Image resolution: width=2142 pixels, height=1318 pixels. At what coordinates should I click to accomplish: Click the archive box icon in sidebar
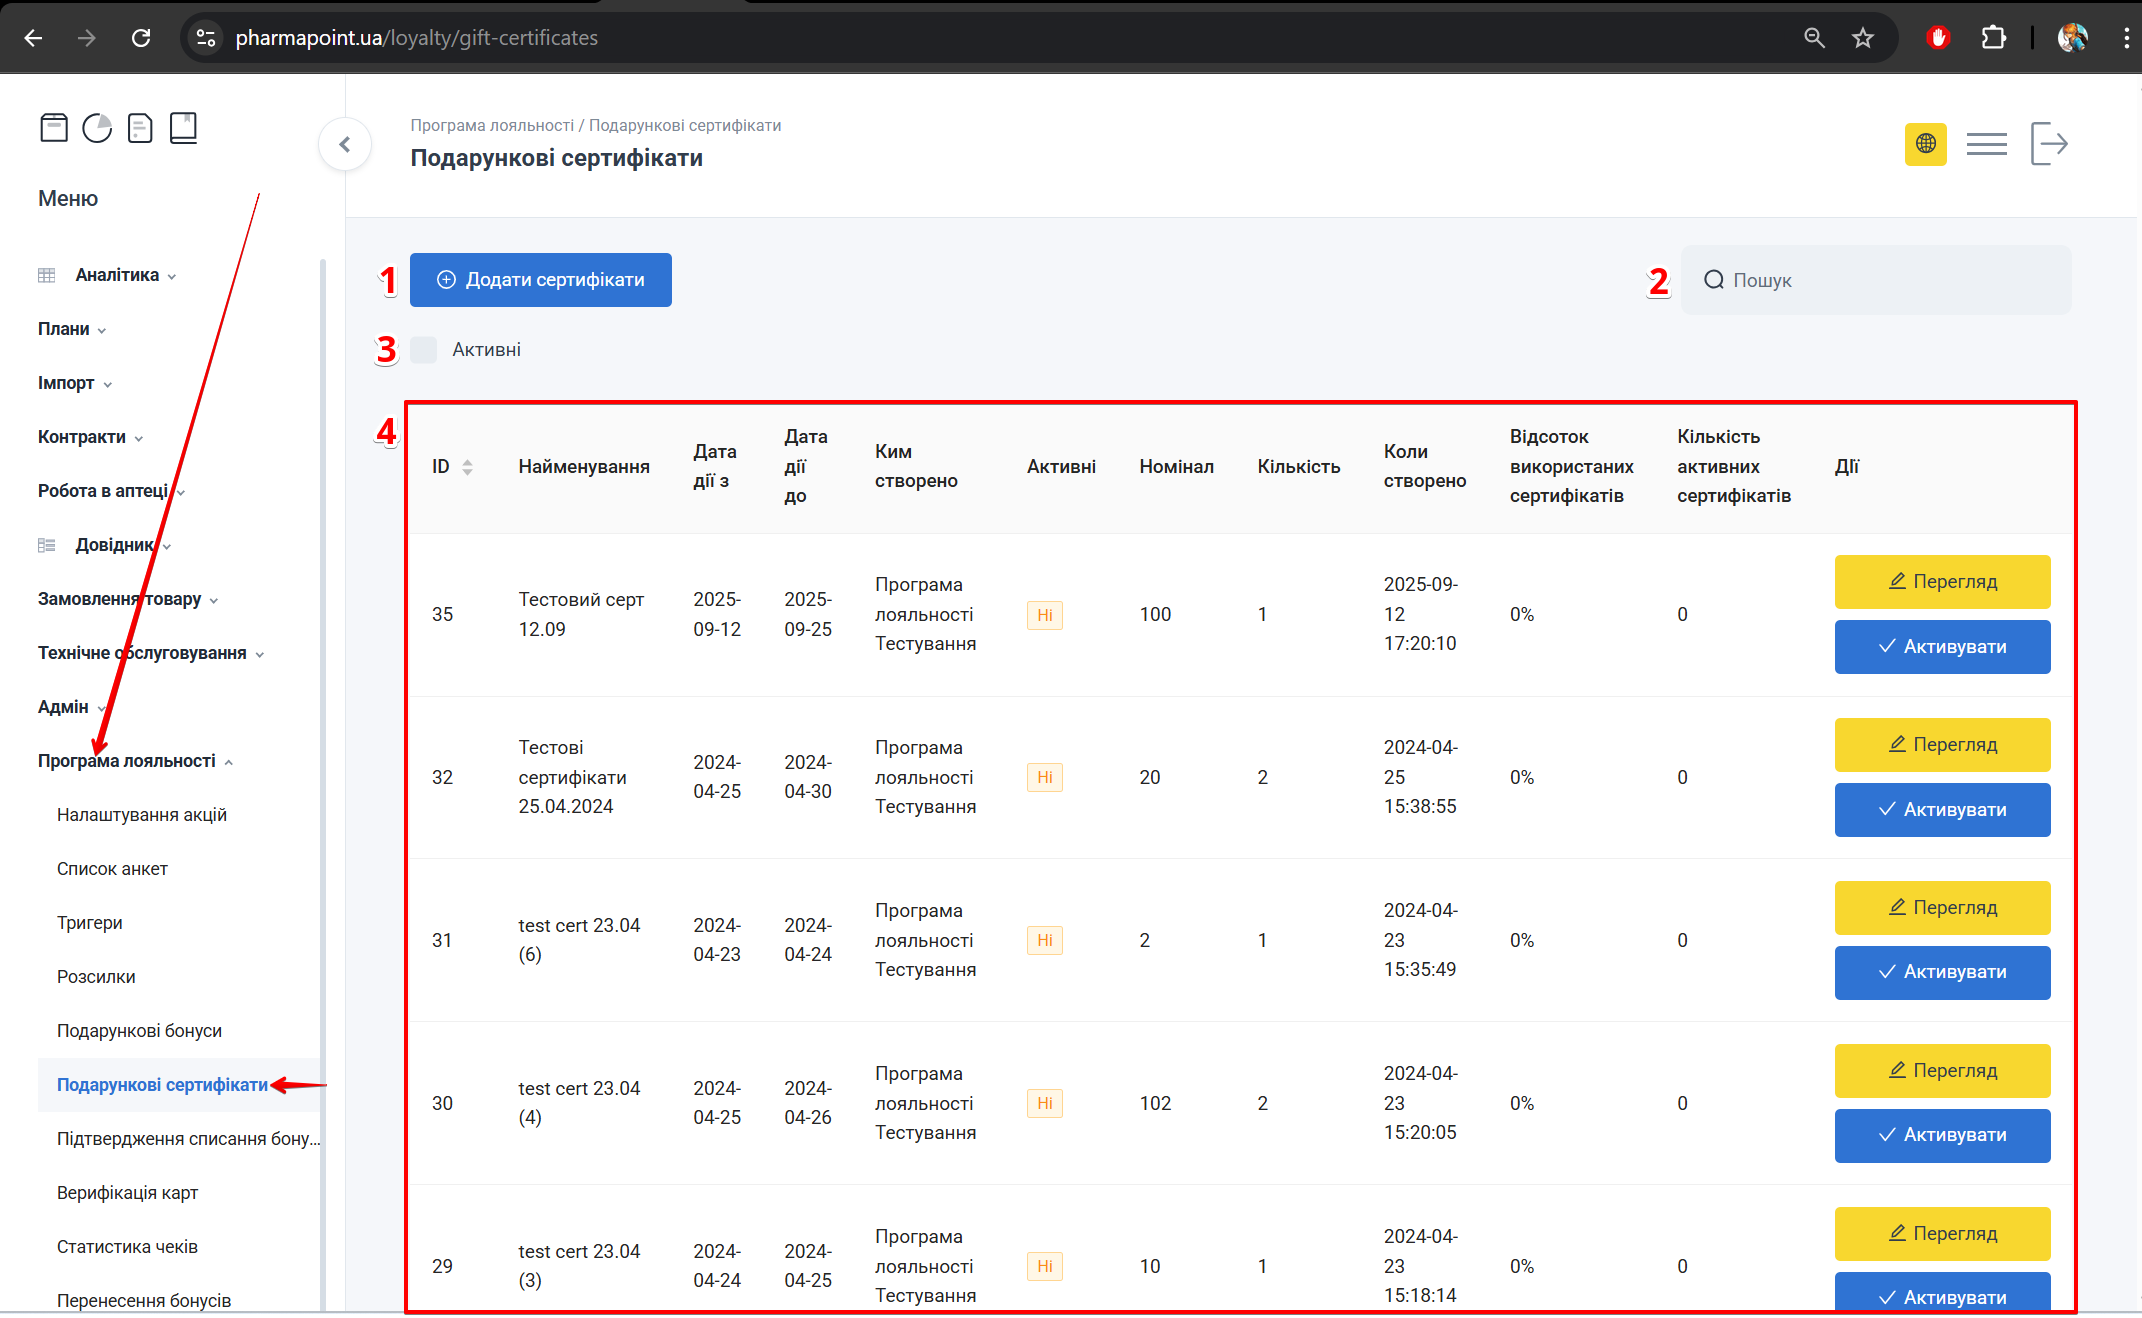tap(54, 128)
